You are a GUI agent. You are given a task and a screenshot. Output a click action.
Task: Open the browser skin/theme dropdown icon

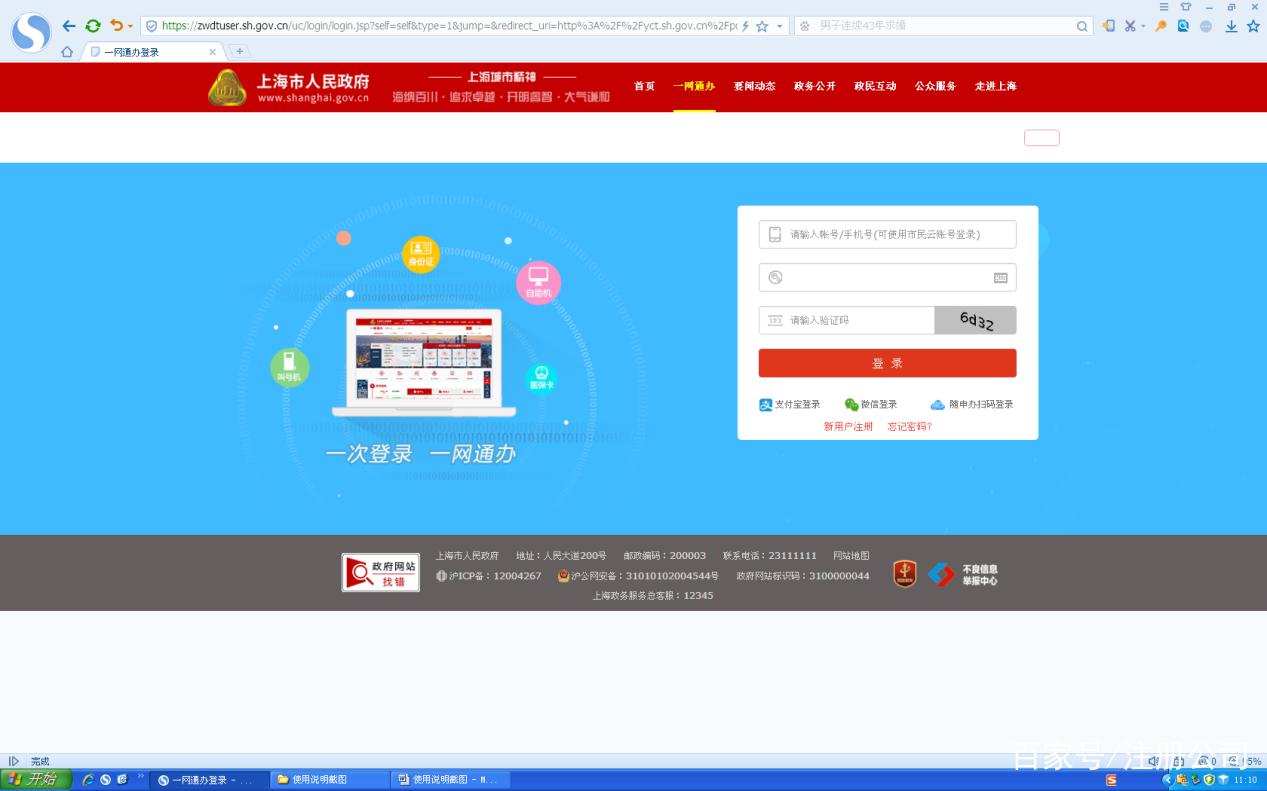pos(1186,7)
